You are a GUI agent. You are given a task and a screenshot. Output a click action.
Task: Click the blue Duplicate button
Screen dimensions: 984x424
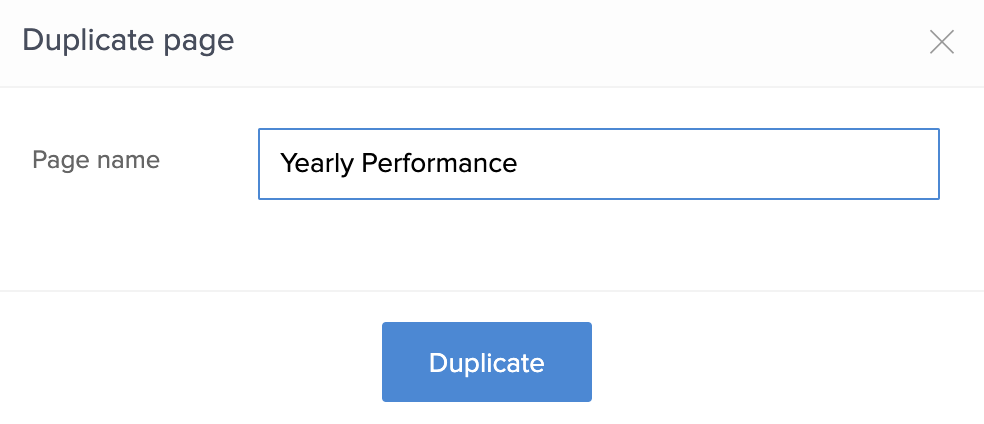coord(486,362)
